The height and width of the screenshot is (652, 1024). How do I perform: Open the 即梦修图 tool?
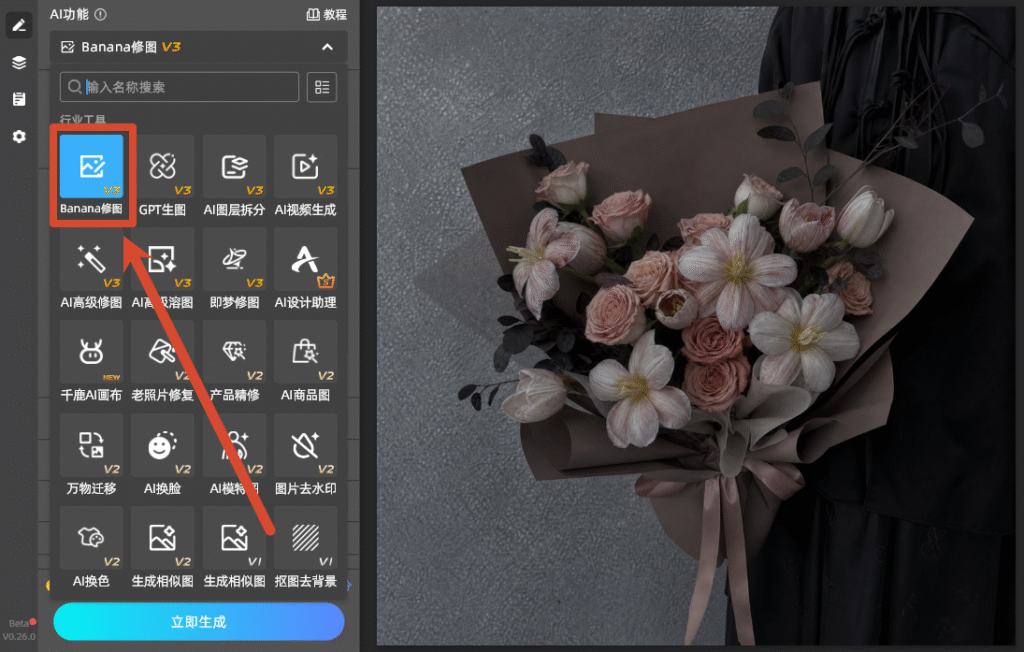point(234,259)
